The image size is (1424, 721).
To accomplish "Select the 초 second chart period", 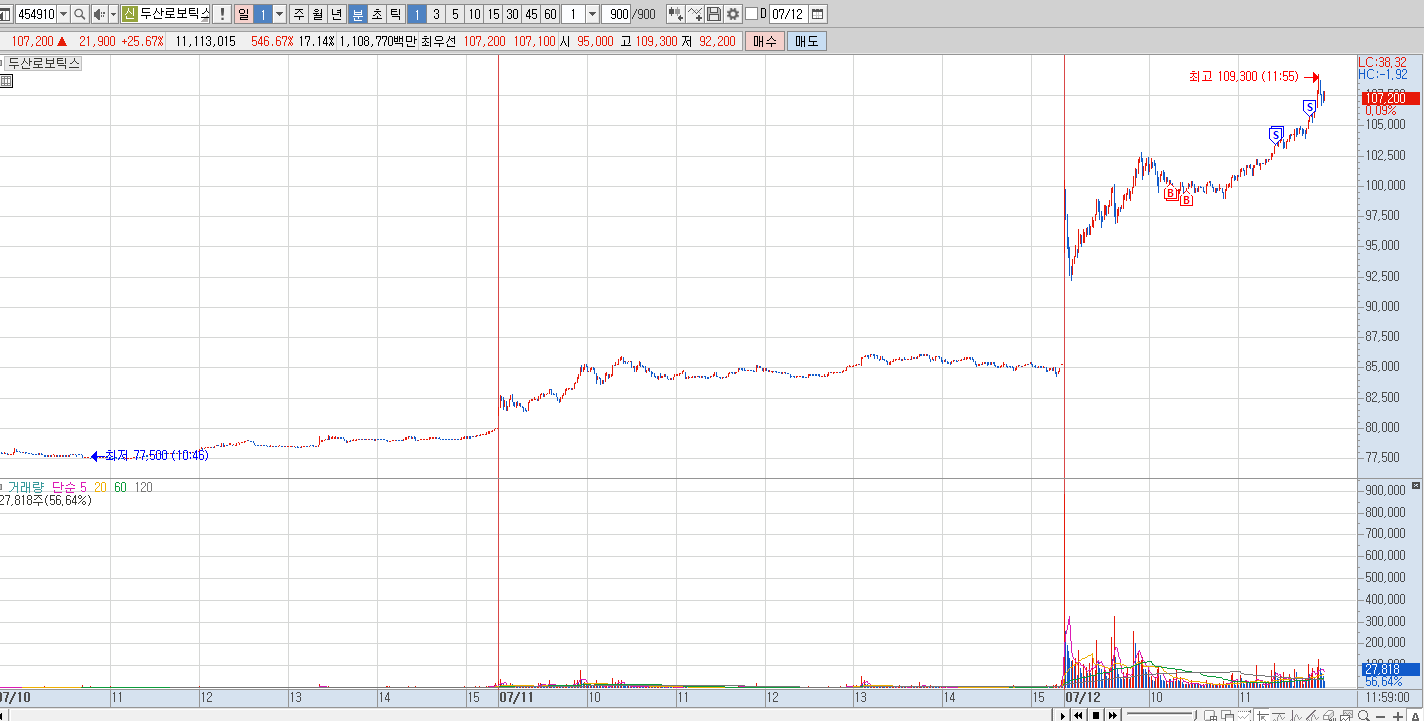I will (377, 14).
